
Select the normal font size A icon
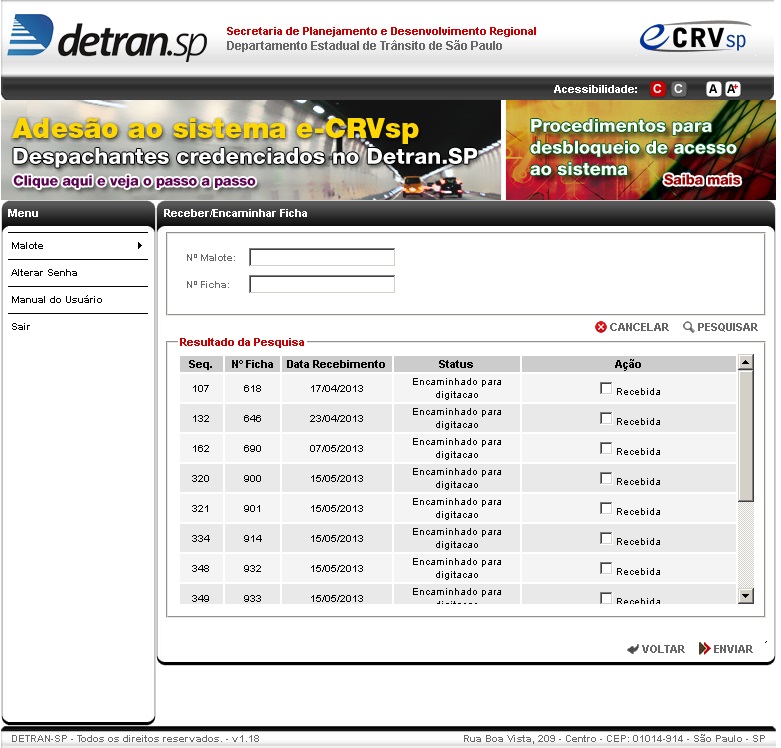(713, 89)
